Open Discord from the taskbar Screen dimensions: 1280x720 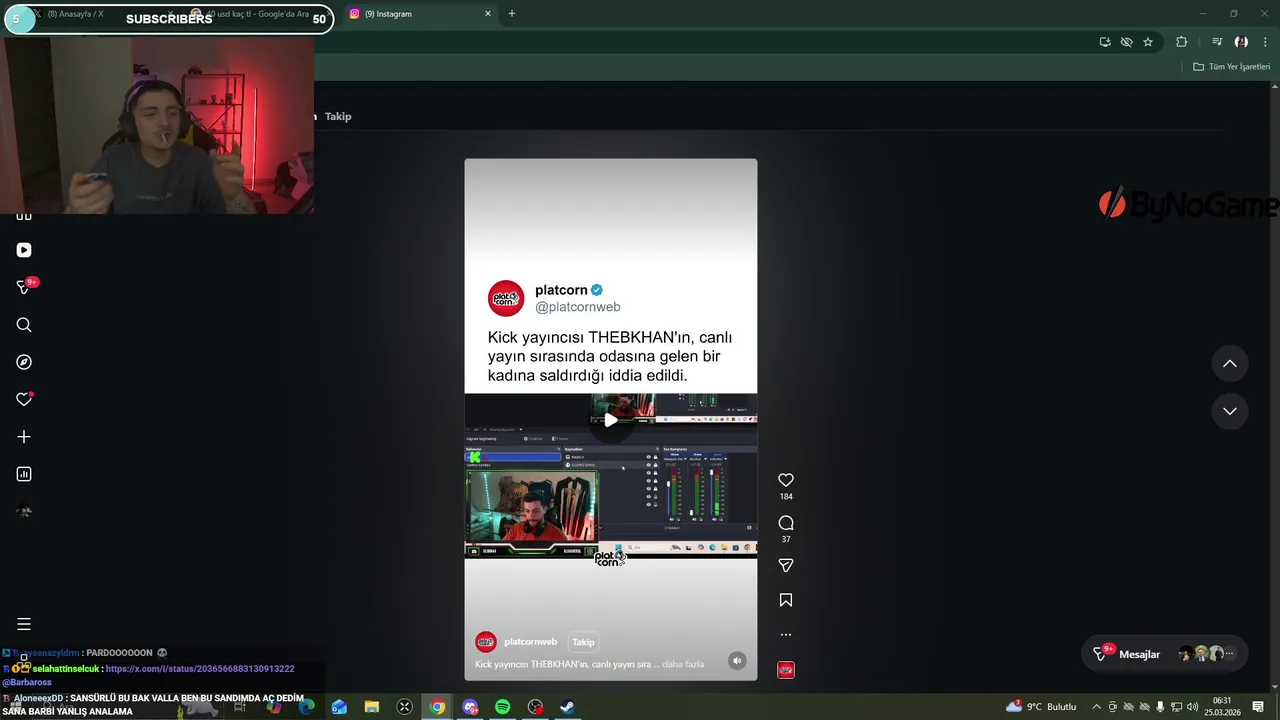click(470, 707)
